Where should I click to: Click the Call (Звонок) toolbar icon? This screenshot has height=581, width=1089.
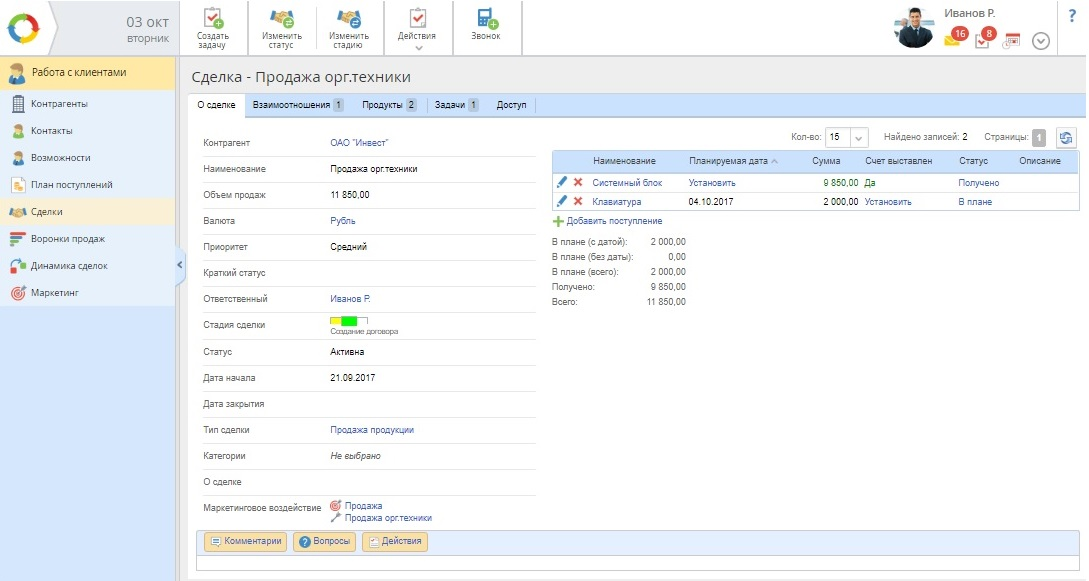(486, 19)
